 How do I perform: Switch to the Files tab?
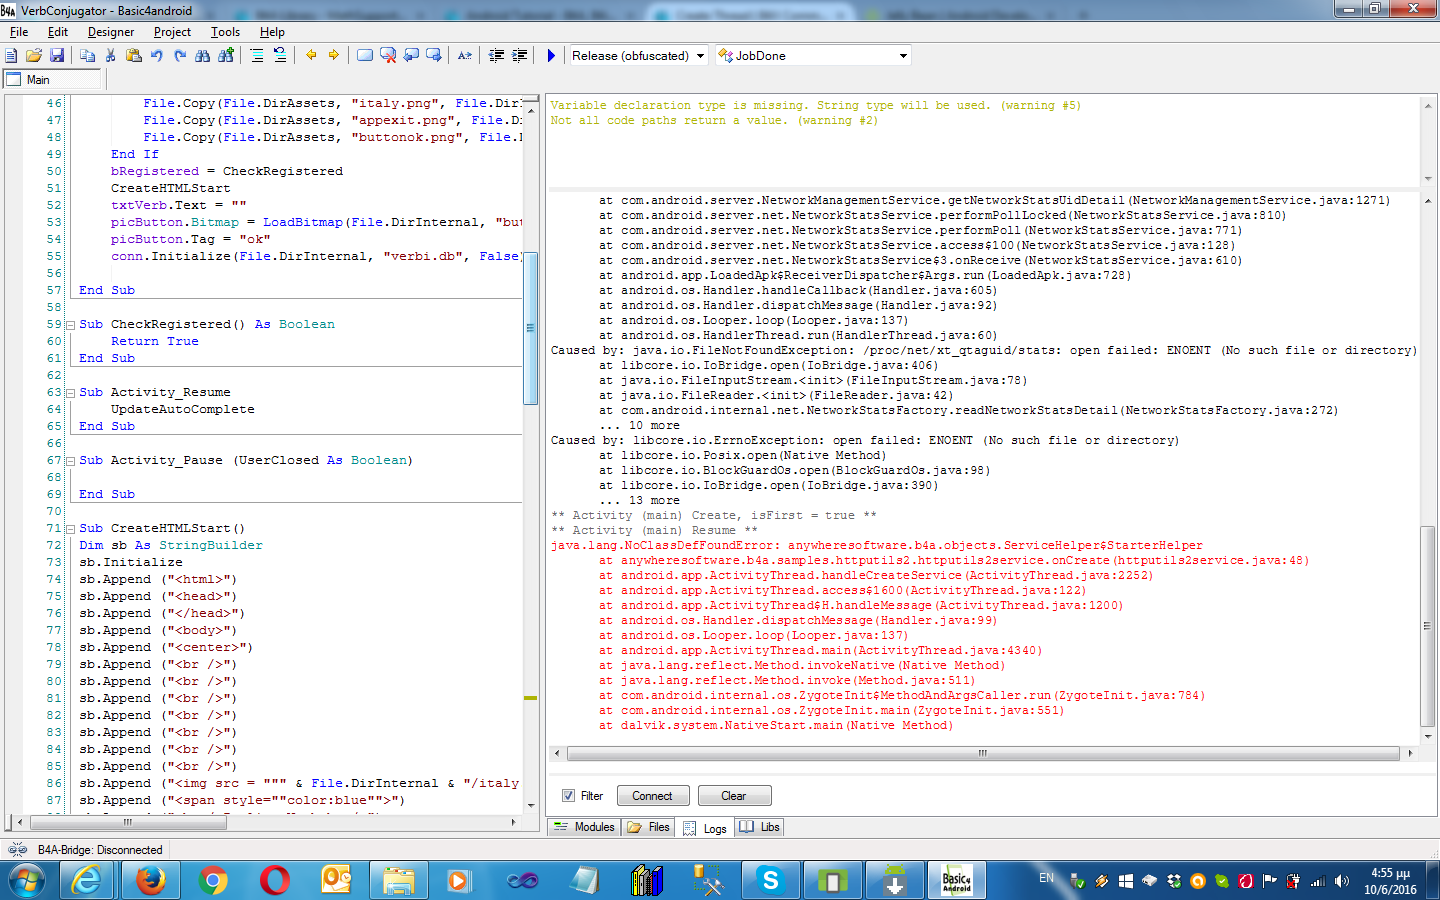click(x=648, y=827)
